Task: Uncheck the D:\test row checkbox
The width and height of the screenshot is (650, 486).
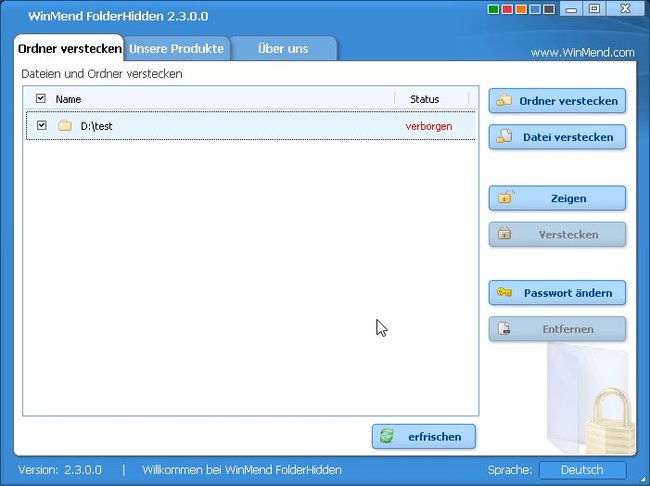Action: (41, 125)
